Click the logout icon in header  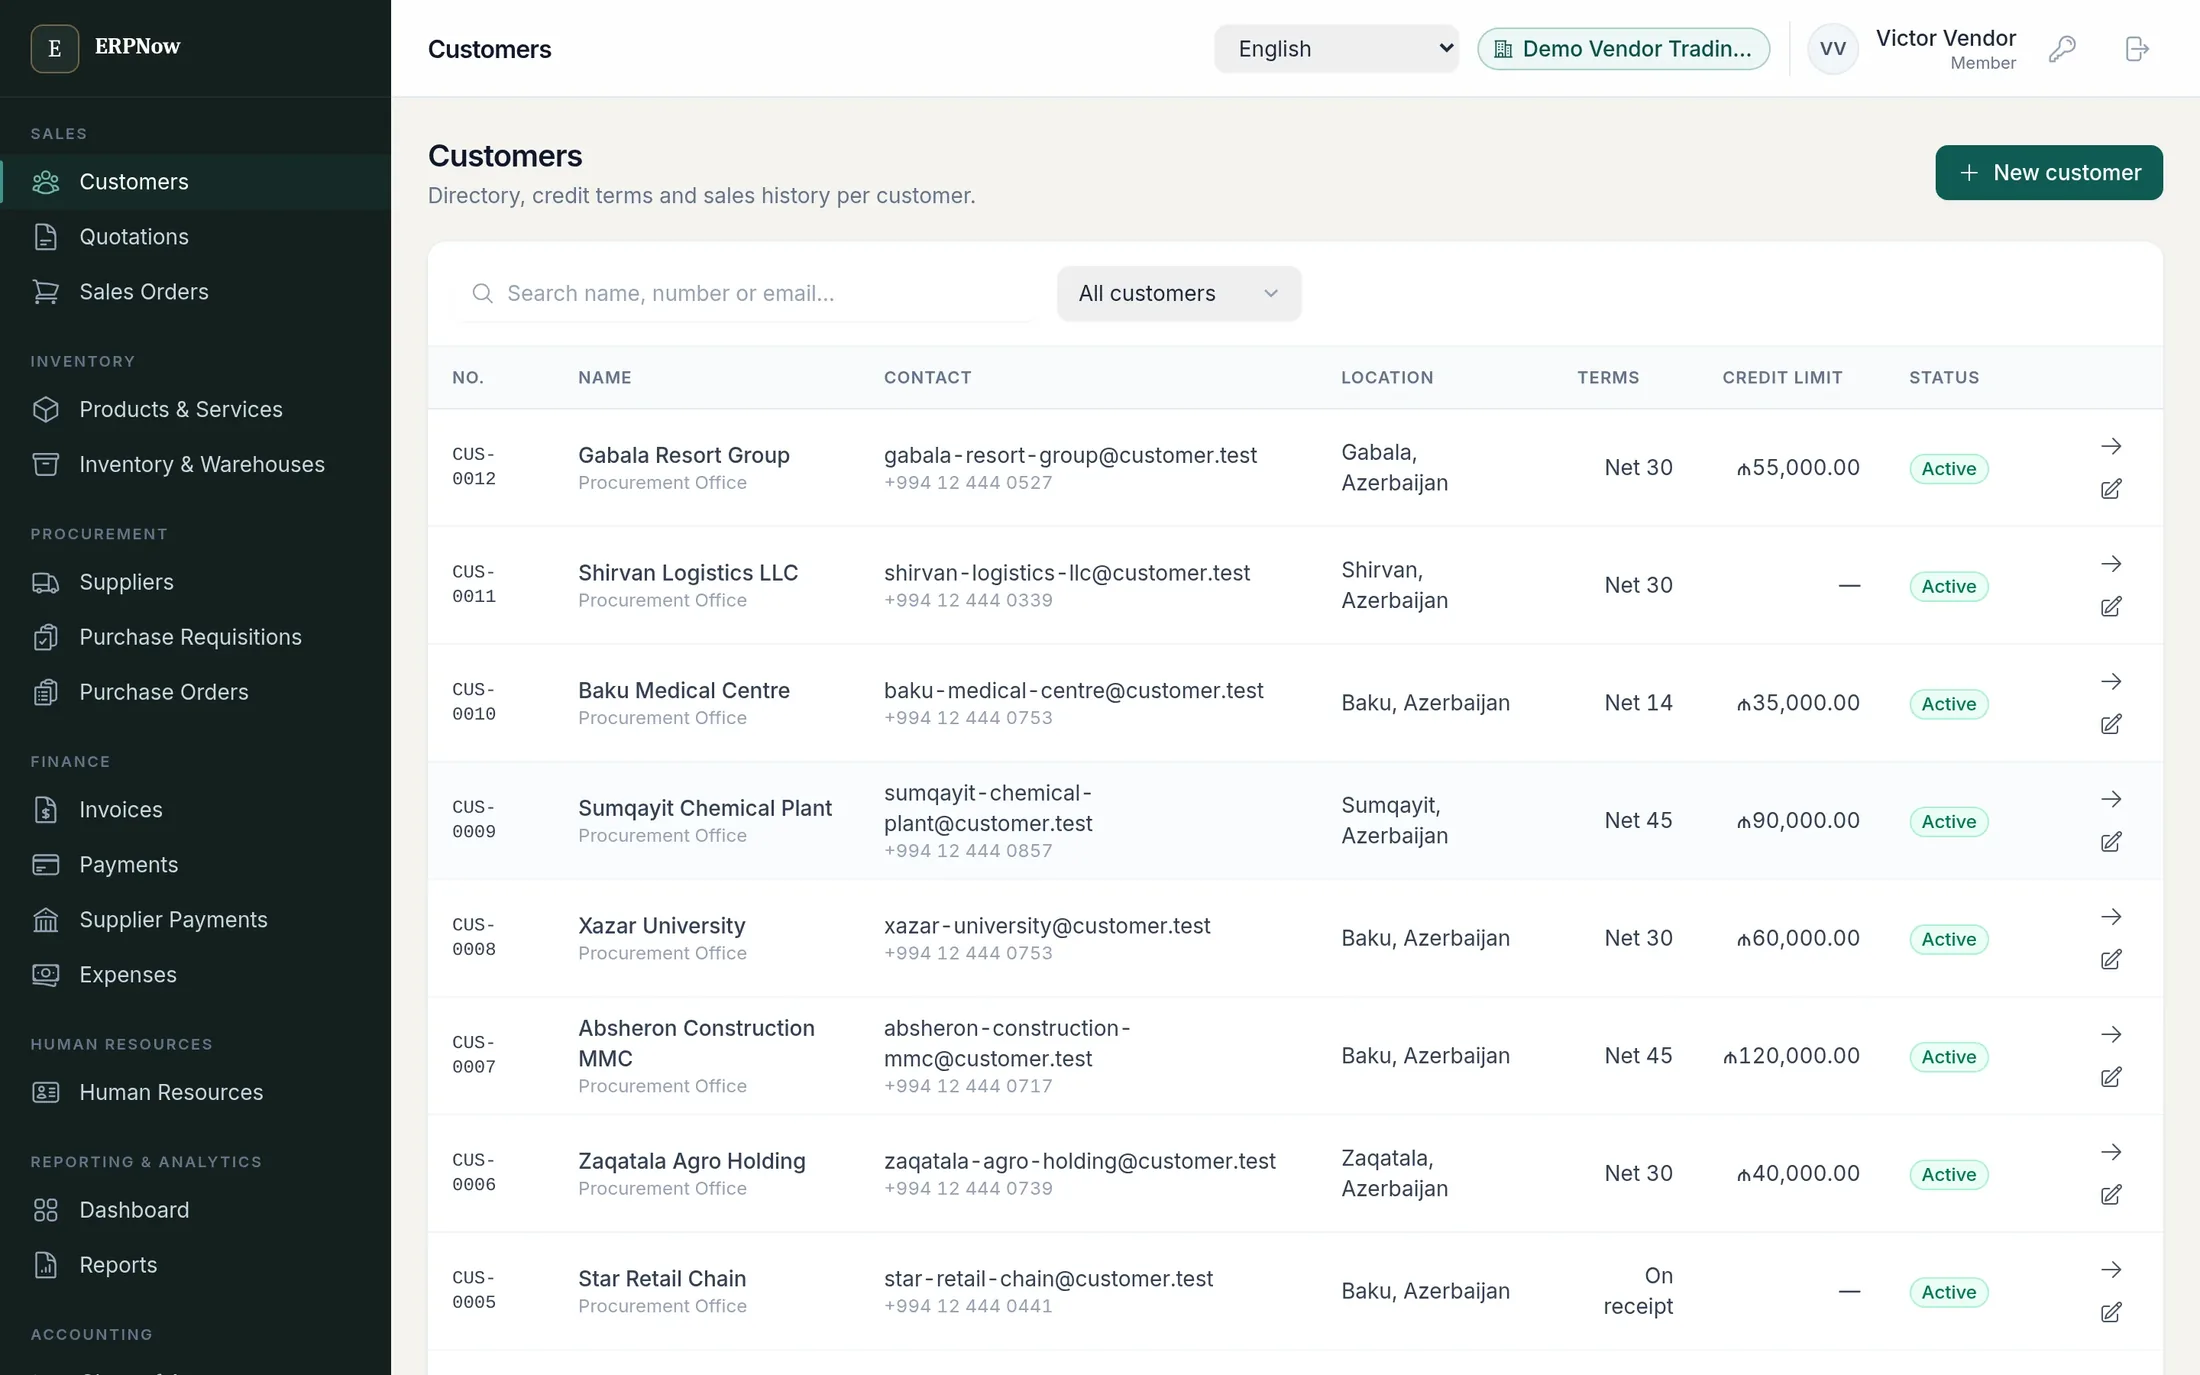pyautogui.click(x=2137, y=49)
